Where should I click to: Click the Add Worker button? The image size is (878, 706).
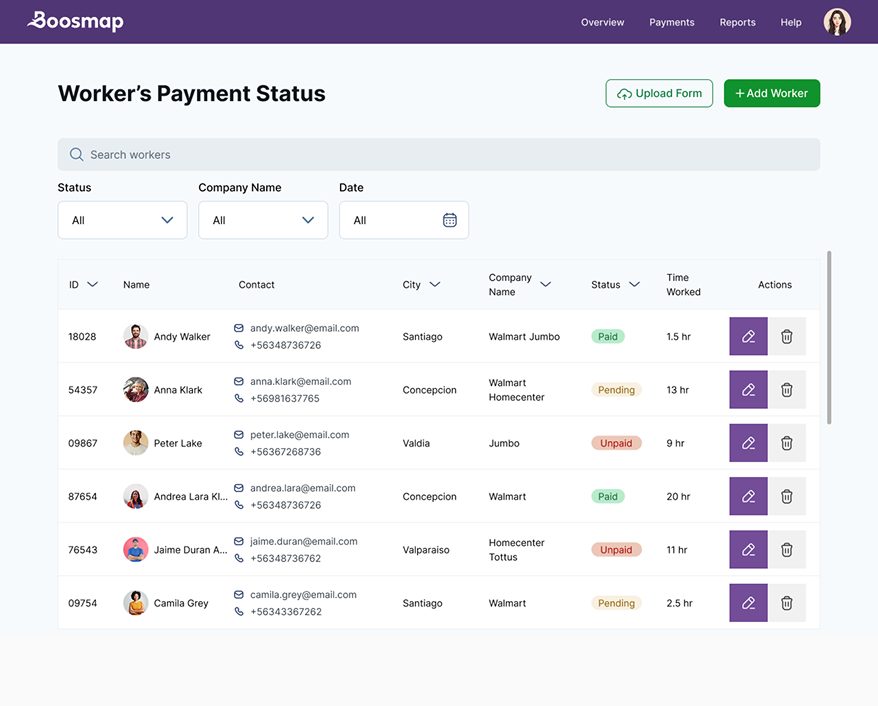(772, 93)
